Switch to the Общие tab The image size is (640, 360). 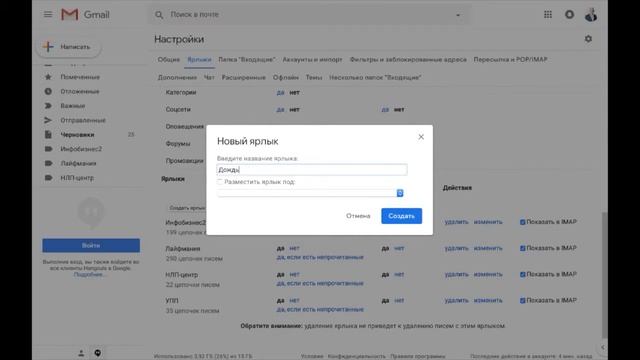pyautogui.click(x=169, y=60)
